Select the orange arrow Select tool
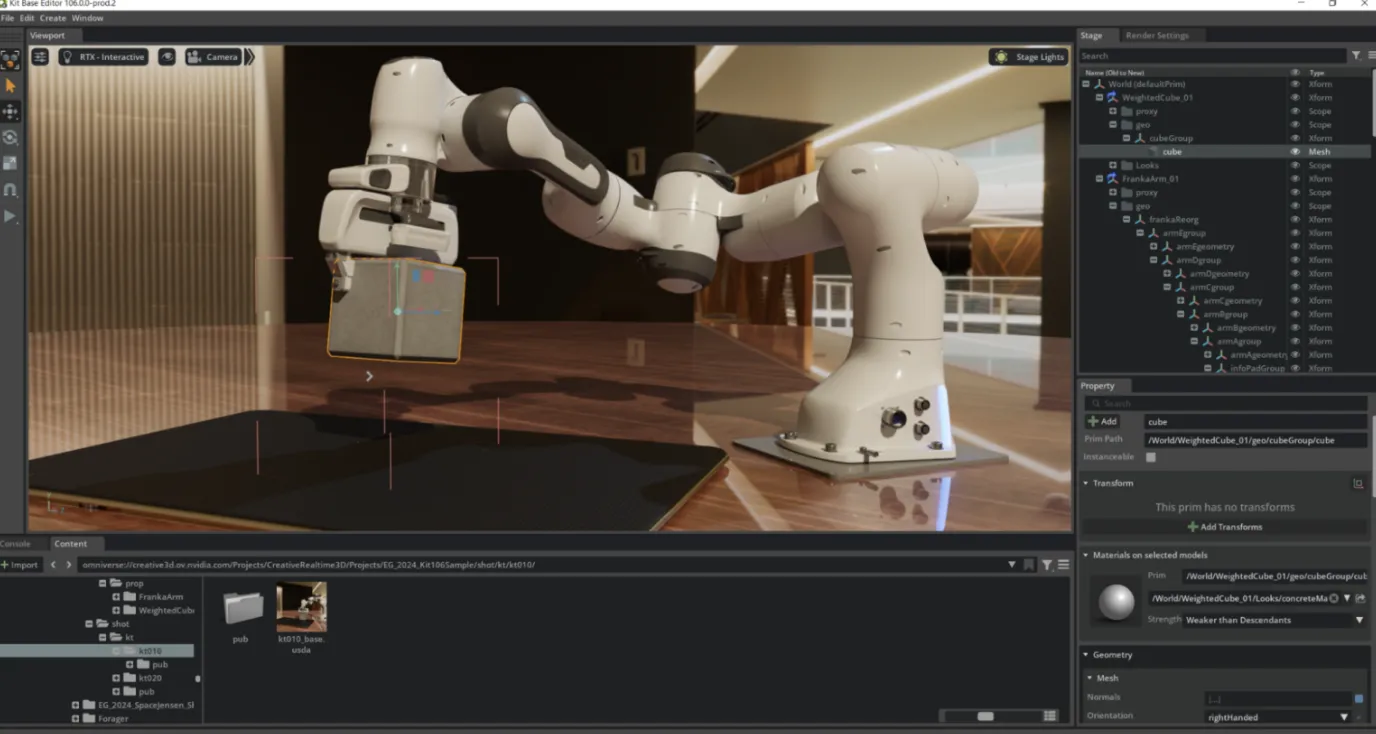 coord(10,86)
